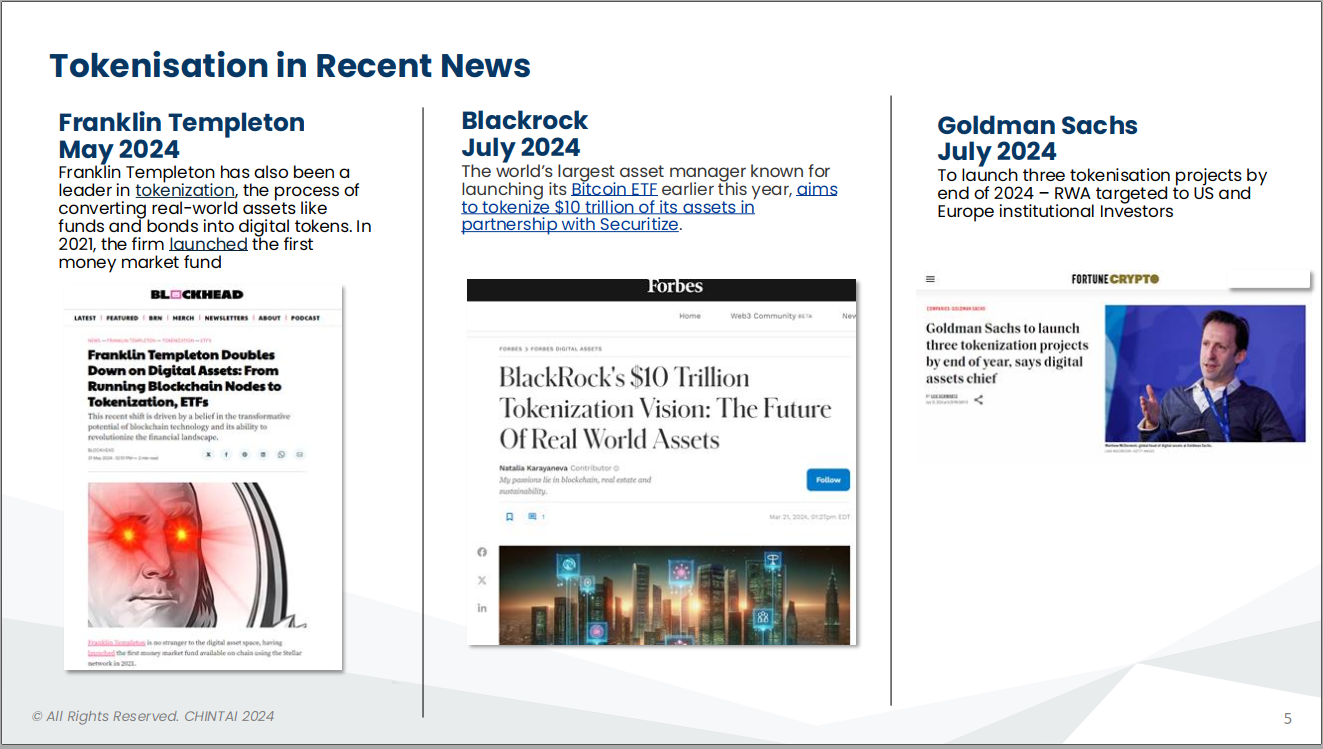Click the Facebook share icon beside Forbes image
This screenshot has height=749, width=1323.
click(482, 552)
